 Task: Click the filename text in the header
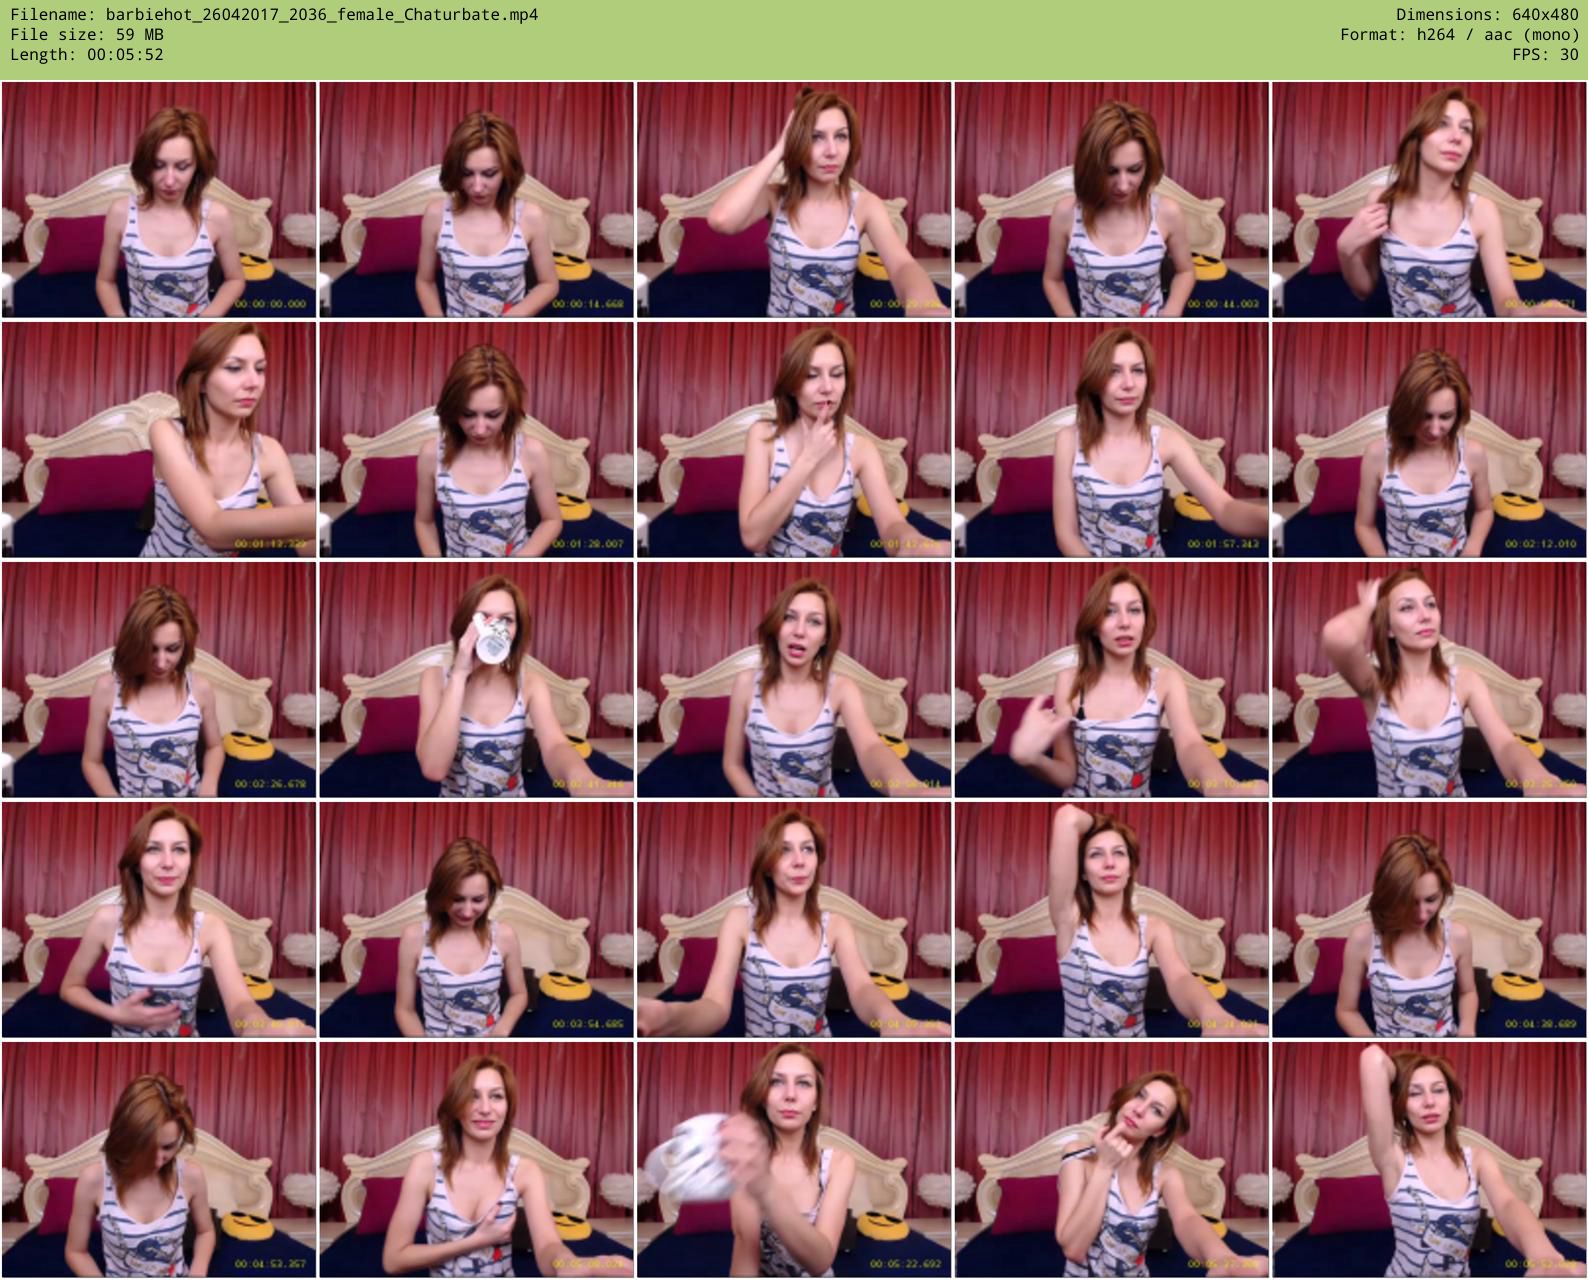click(x=274, y=15)
